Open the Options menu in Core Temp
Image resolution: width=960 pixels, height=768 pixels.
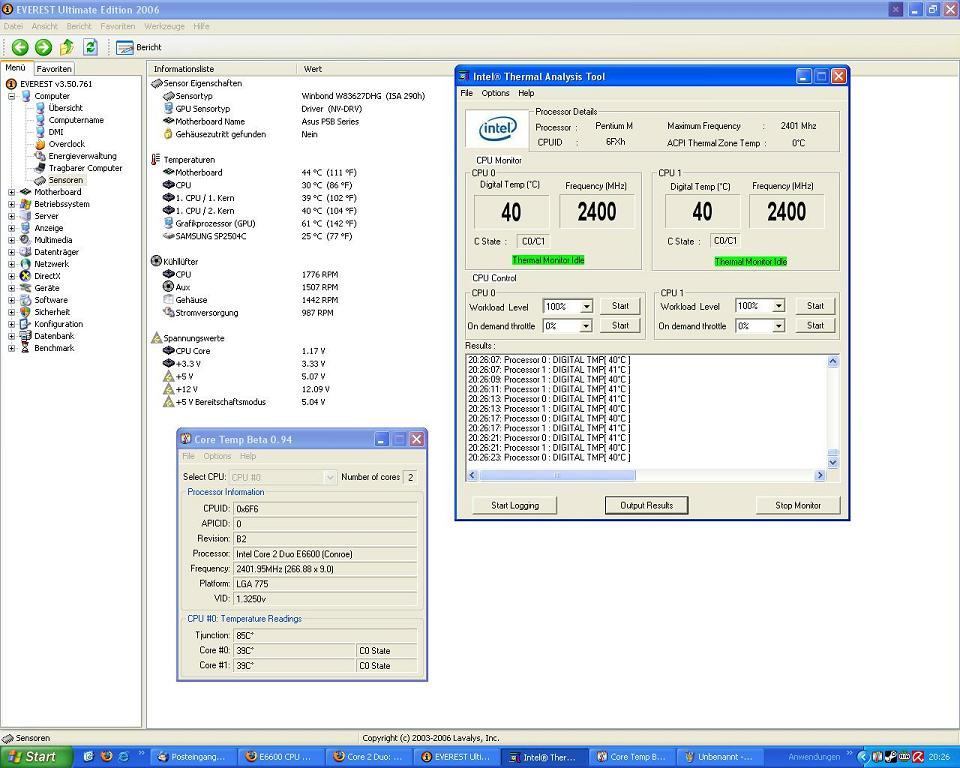(x=217, y=456)
